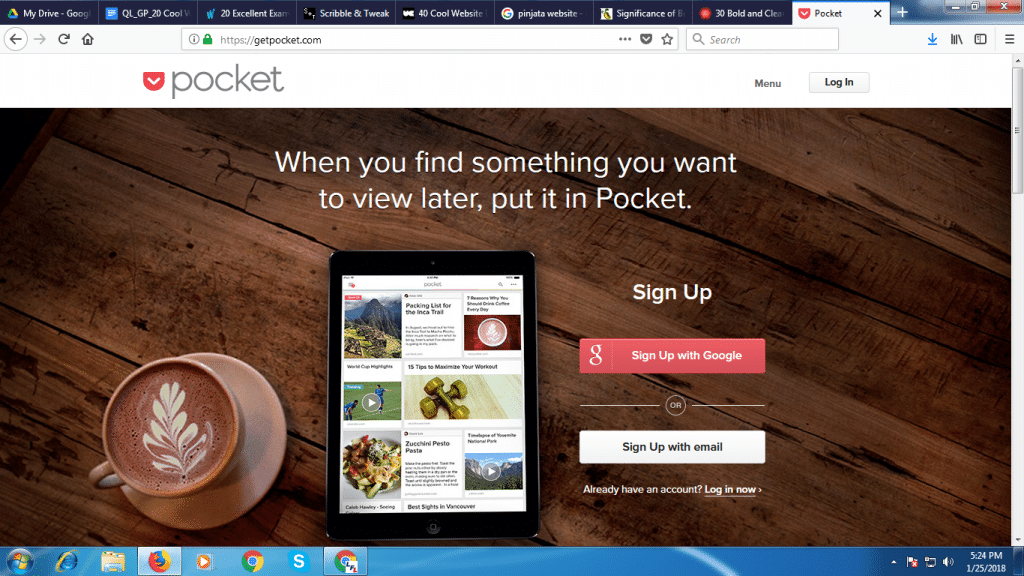Open Firefox downloads arrow icon

[x=933, y=39]
